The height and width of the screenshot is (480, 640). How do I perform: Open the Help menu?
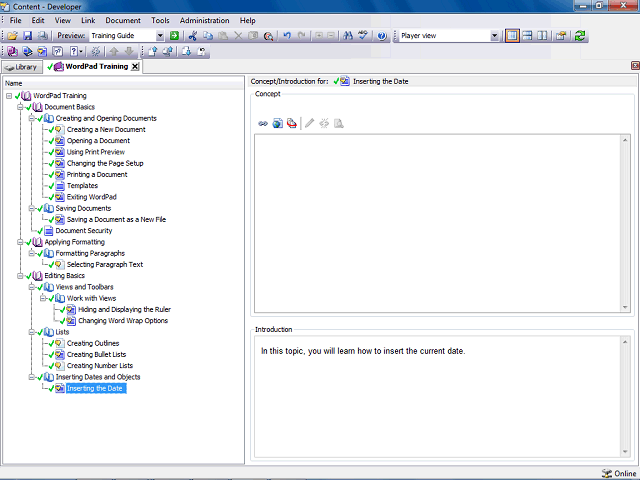click(248, 20)
